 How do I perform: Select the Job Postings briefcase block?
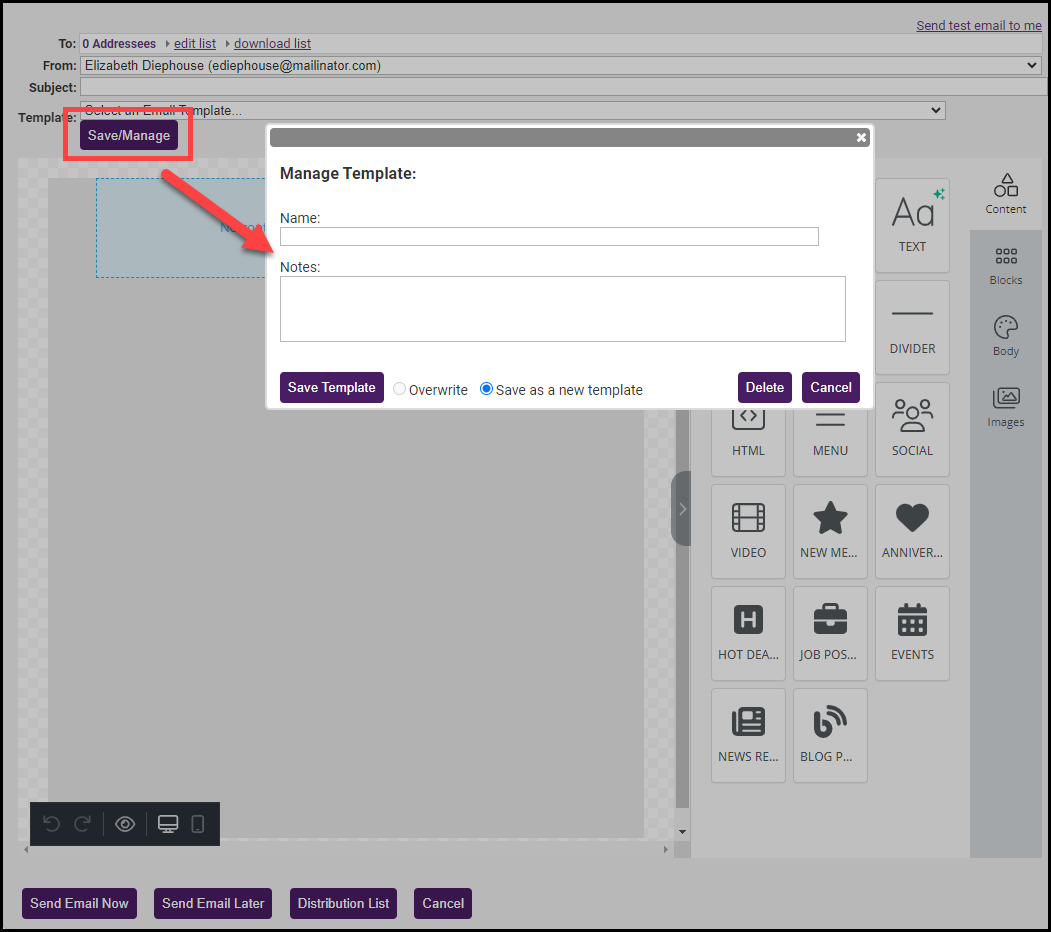coord(830,633)
